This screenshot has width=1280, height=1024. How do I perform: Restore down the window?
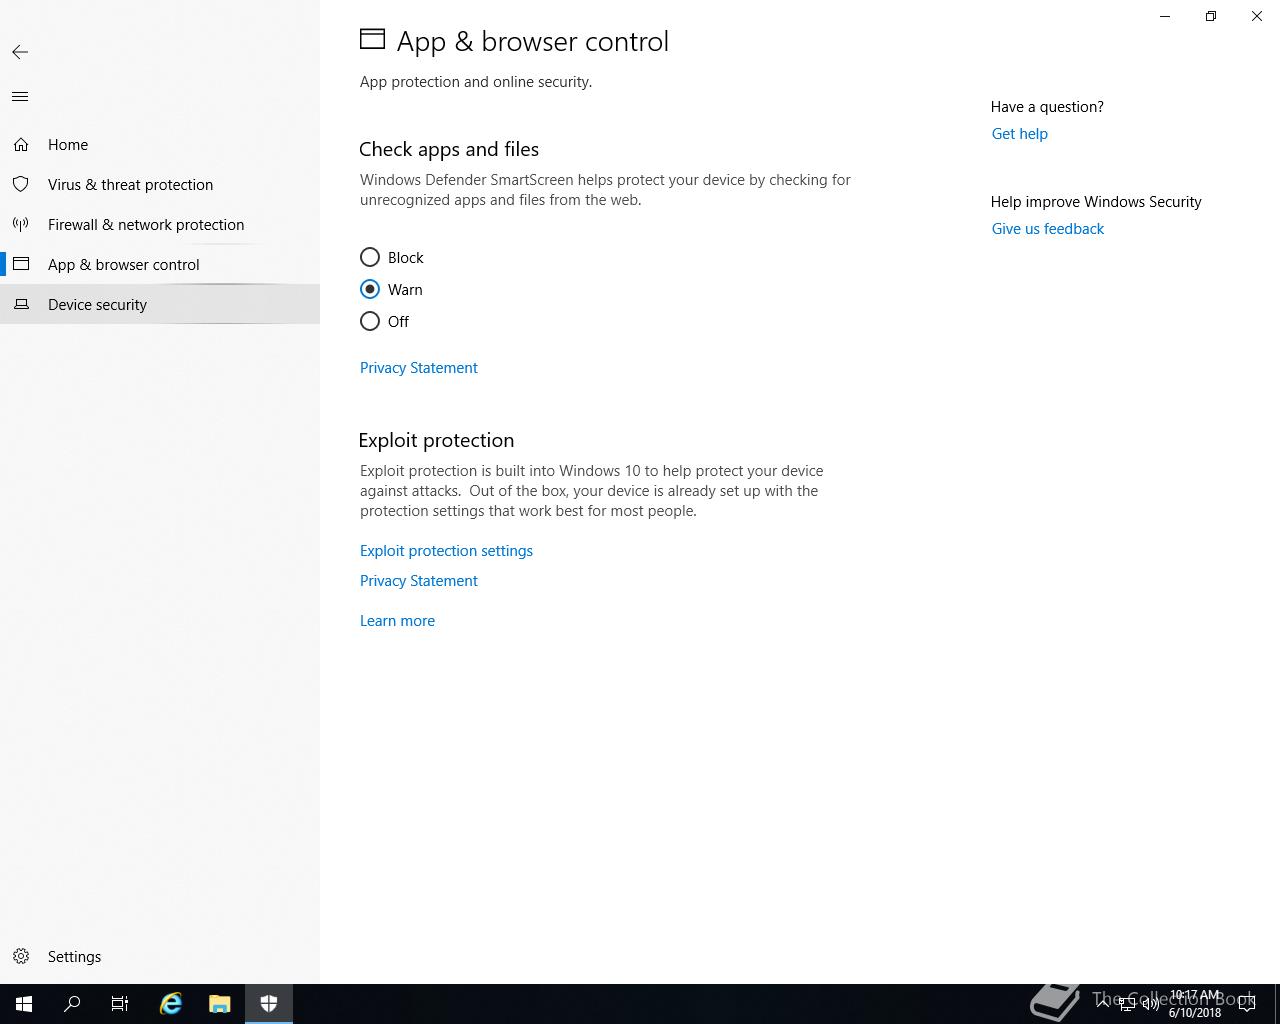coord(1211,16)
